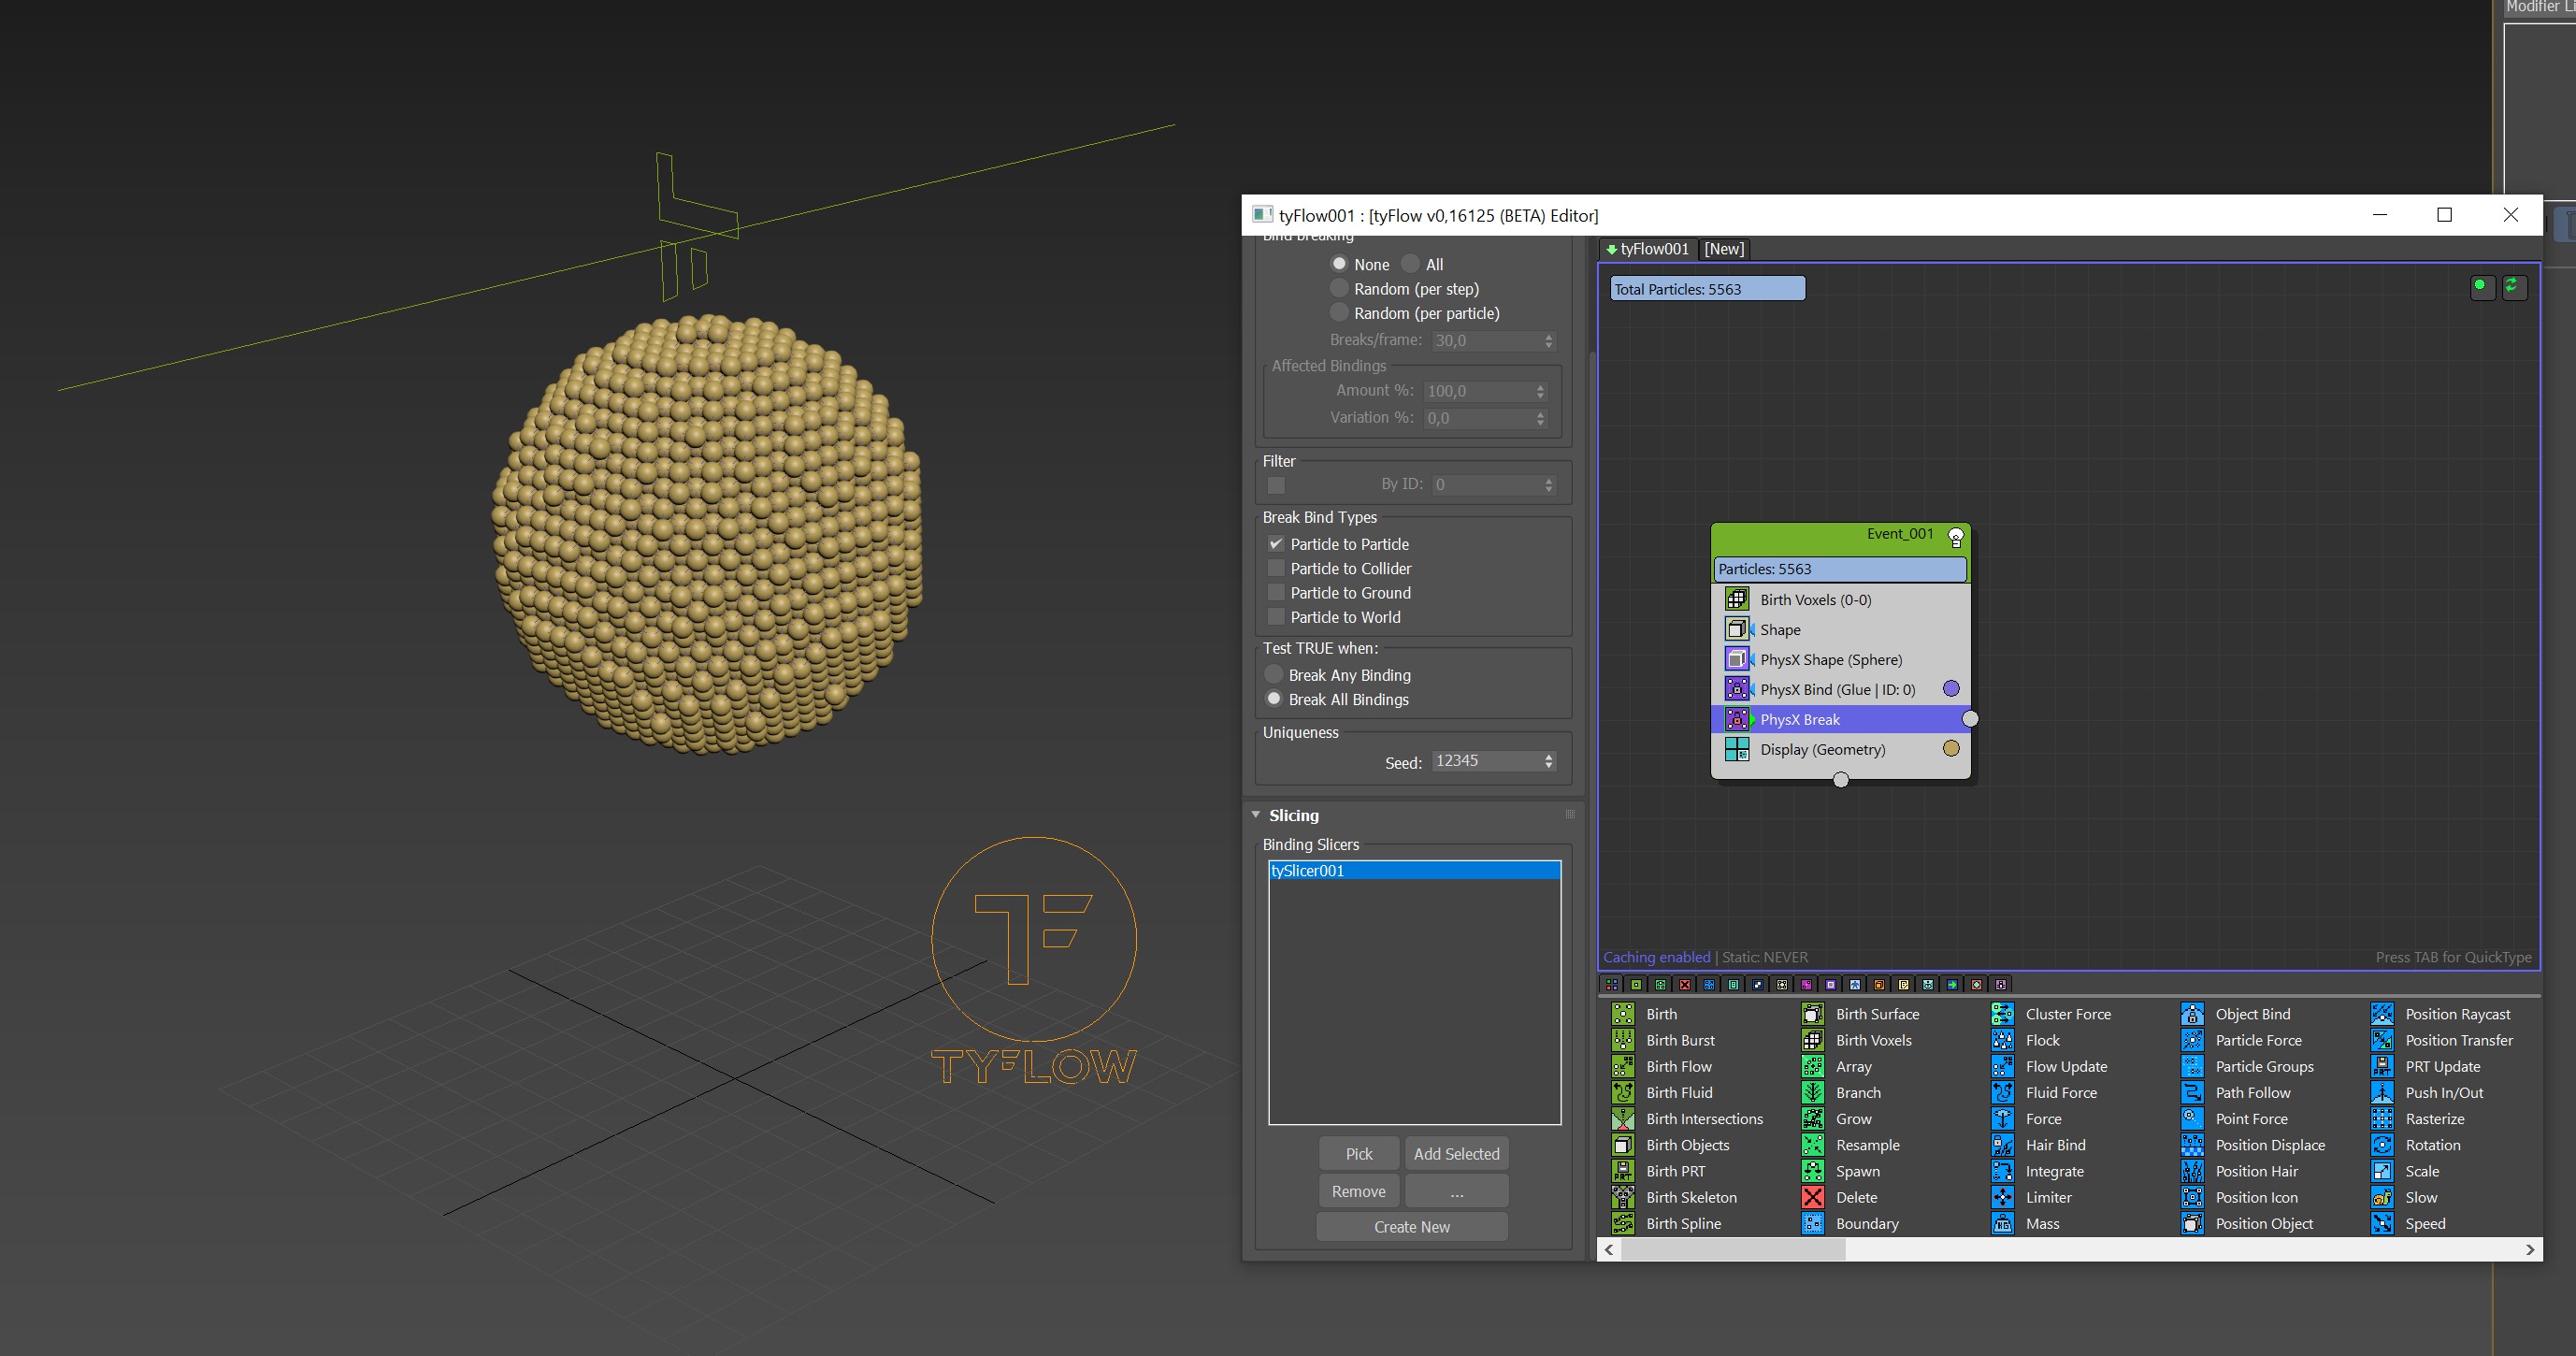Select the Position Raycast operator icon

[x=2382, y=1014]
